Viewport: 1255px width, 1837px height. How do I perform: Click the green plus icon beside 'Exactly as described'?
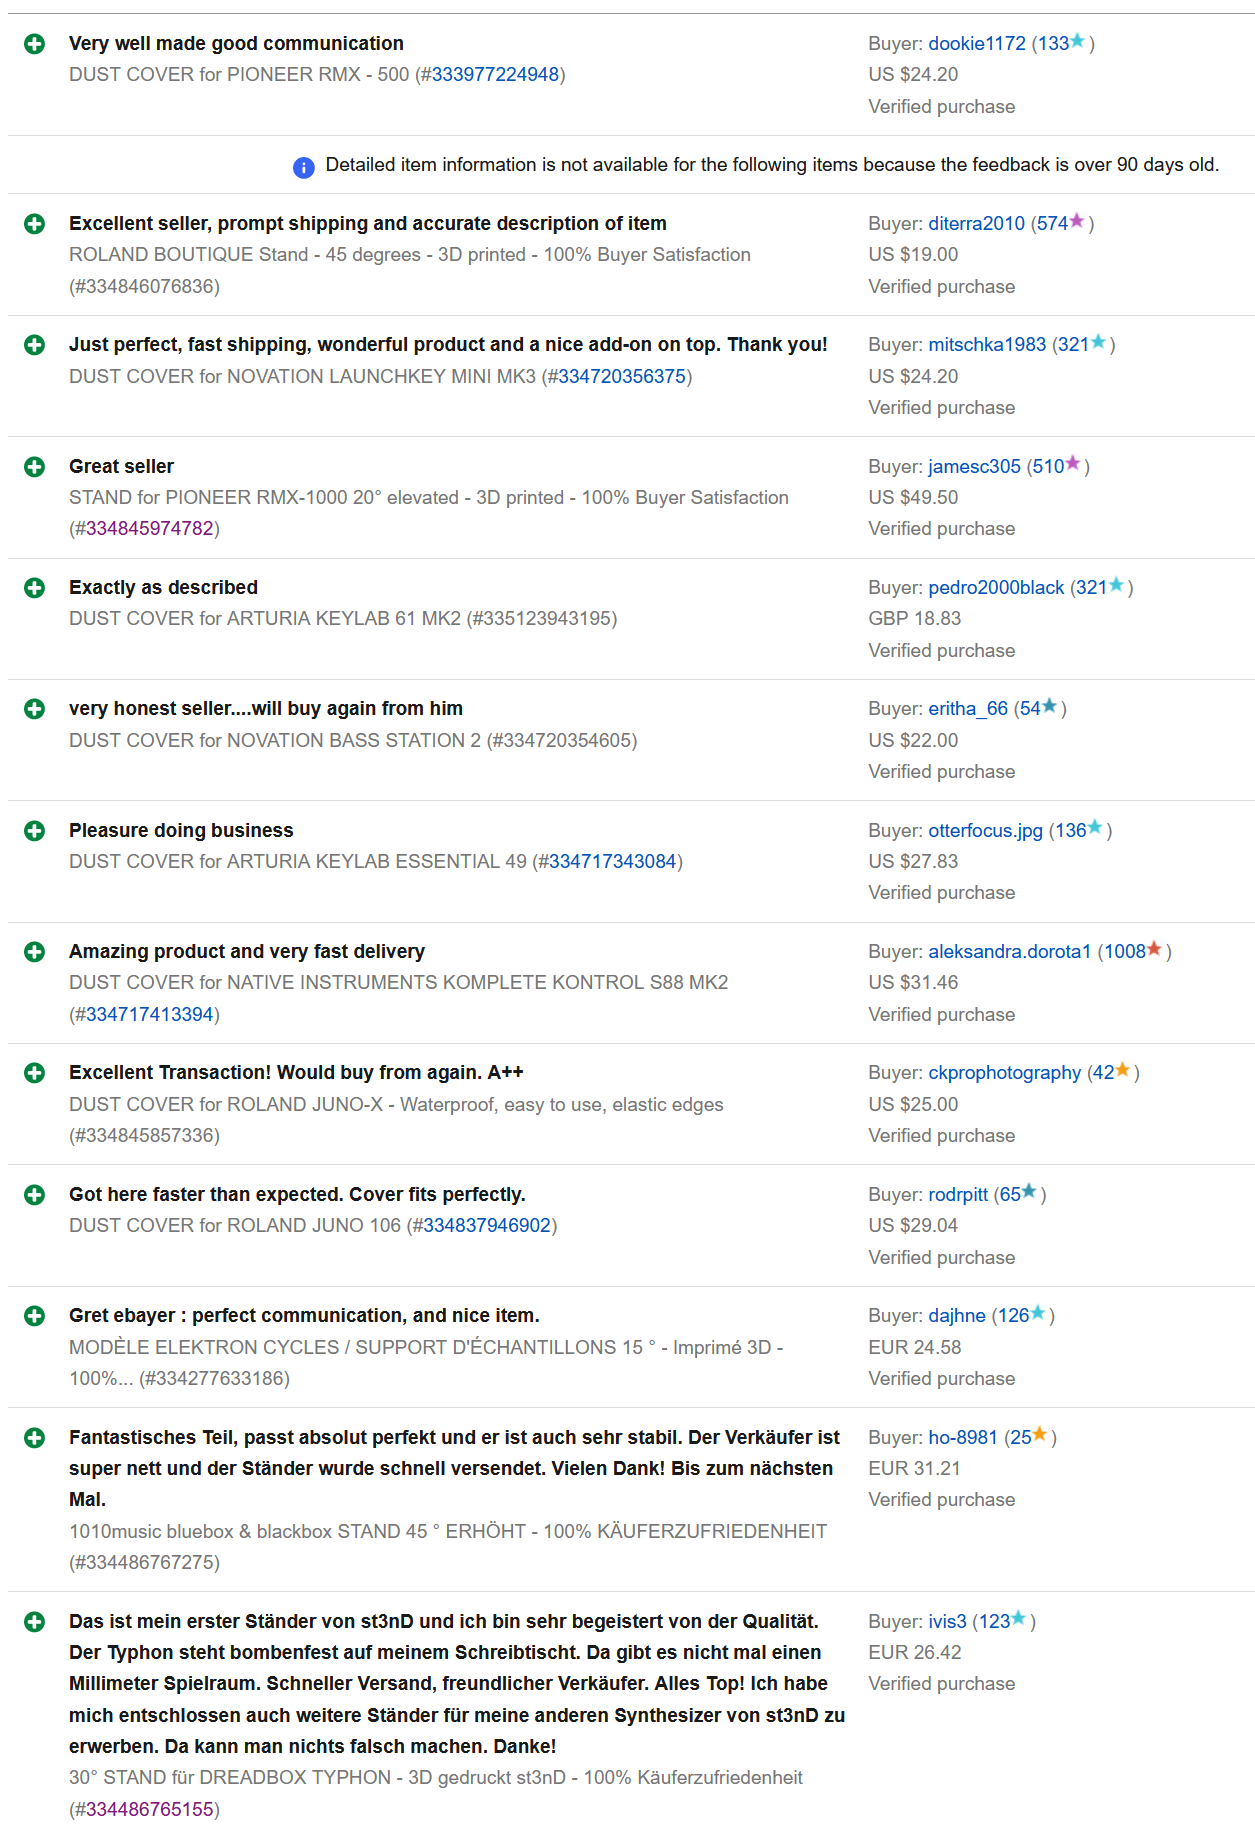coord(35,588)
